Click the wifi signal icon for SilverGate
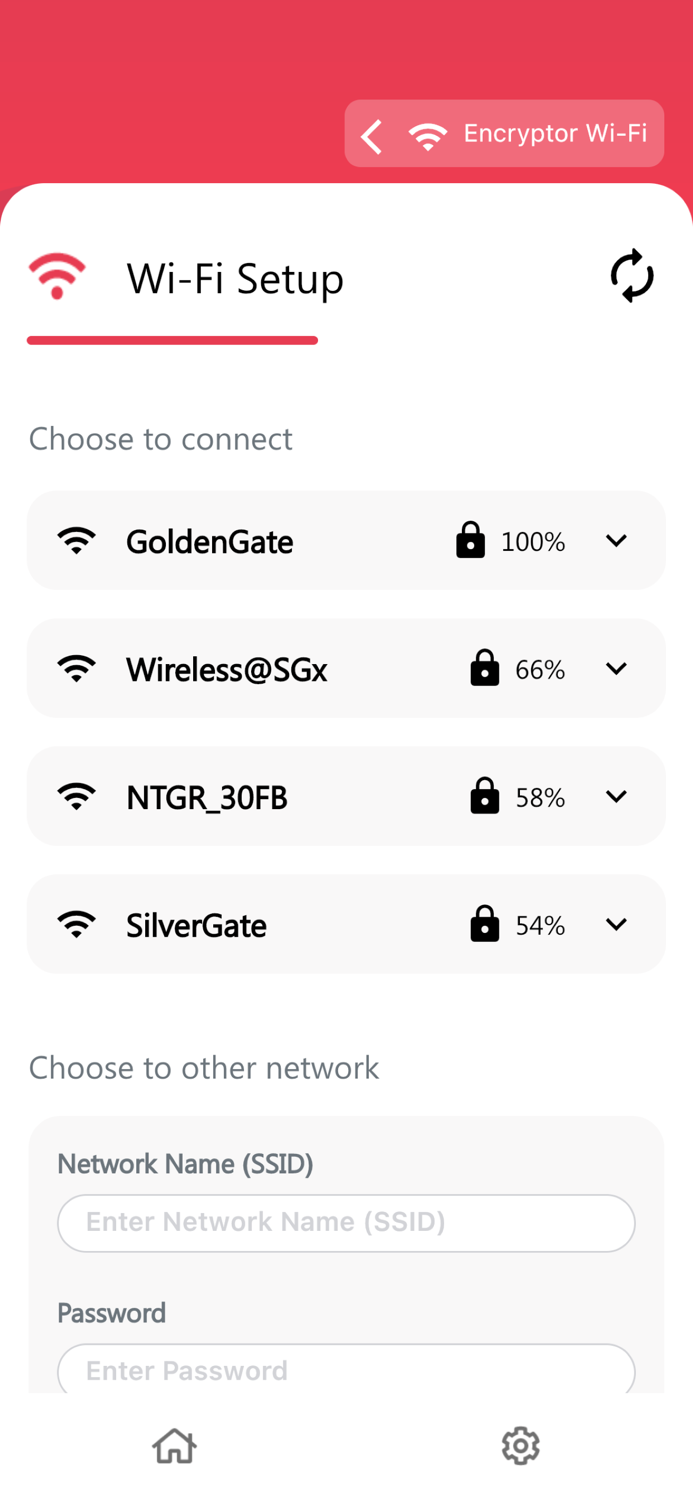693x1500 pixels. point(77,924)
